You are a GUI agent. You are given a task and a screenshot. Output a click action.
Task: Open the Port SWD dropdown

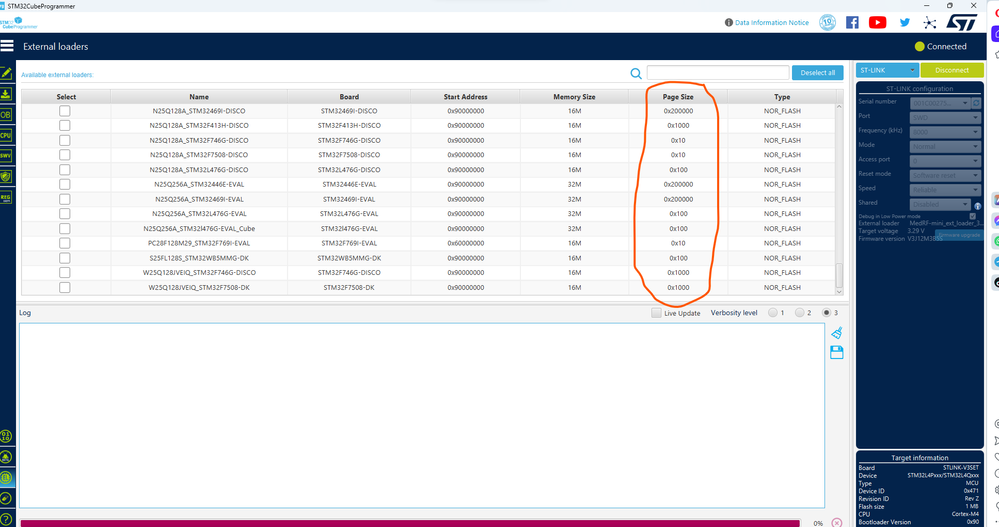pyautogui.click(x=944, y=117)
